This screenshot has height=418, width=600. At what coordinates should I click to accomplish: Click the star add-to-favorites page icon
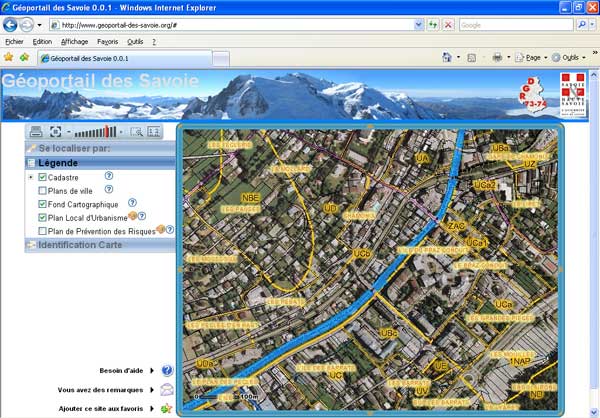166,408
